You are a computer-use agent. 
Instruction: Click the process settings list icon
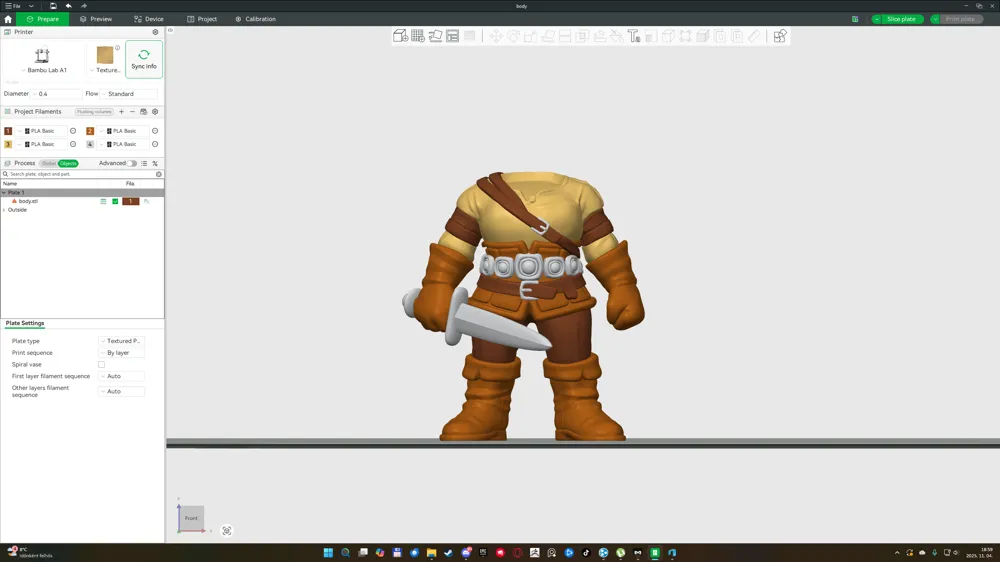coord(144,163)
